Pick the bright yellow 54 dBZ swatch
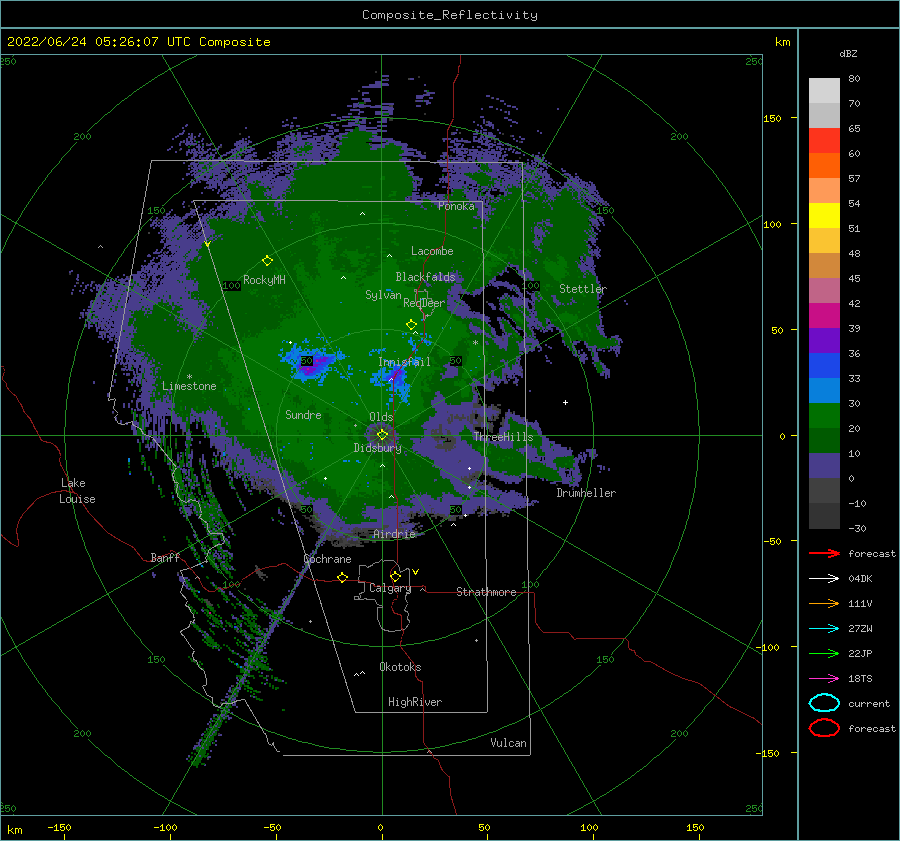 click(824, 215)
